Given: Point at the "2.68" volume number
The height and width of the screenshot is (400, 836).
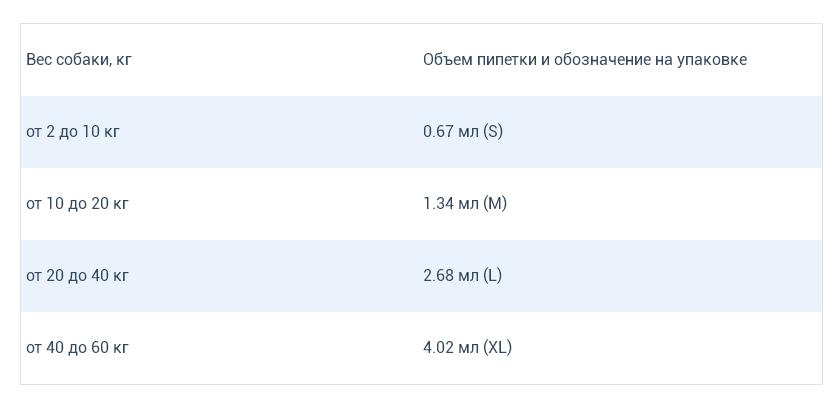Looking at the screenshot, I should [438, 276].
